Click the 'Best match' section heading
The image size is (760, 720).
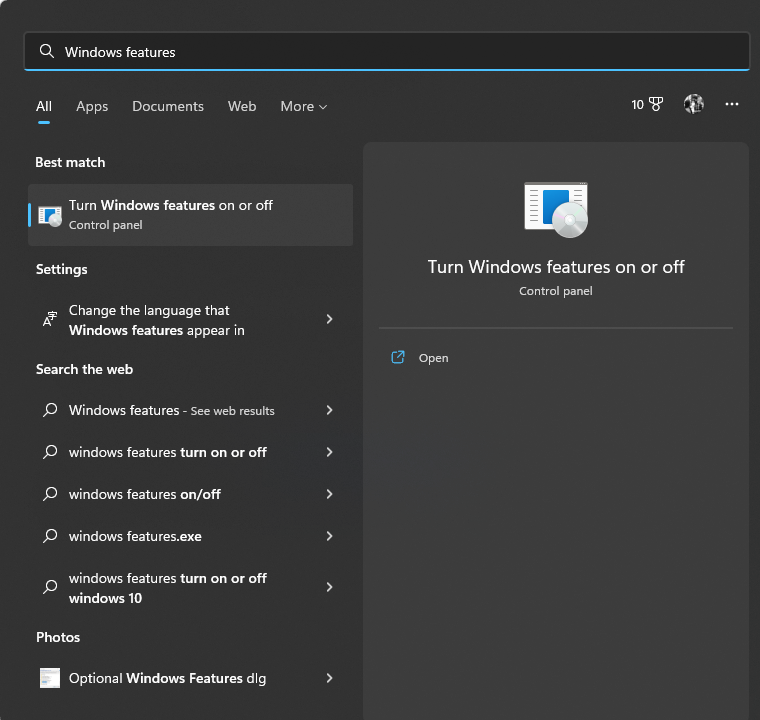click(x=70, y=162)
